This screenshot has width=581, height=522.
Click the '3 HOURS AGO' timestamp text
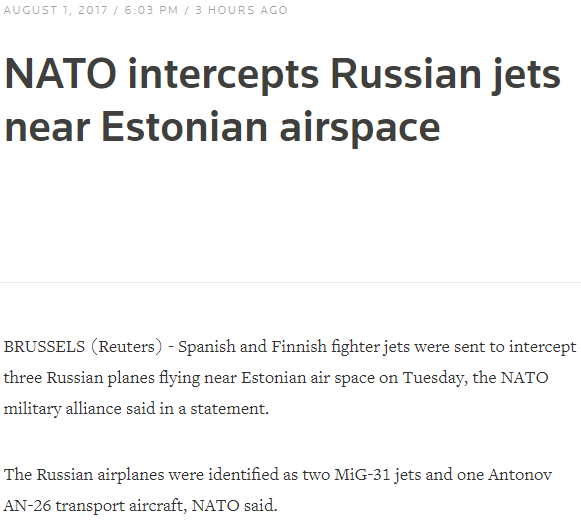point(241,10)
